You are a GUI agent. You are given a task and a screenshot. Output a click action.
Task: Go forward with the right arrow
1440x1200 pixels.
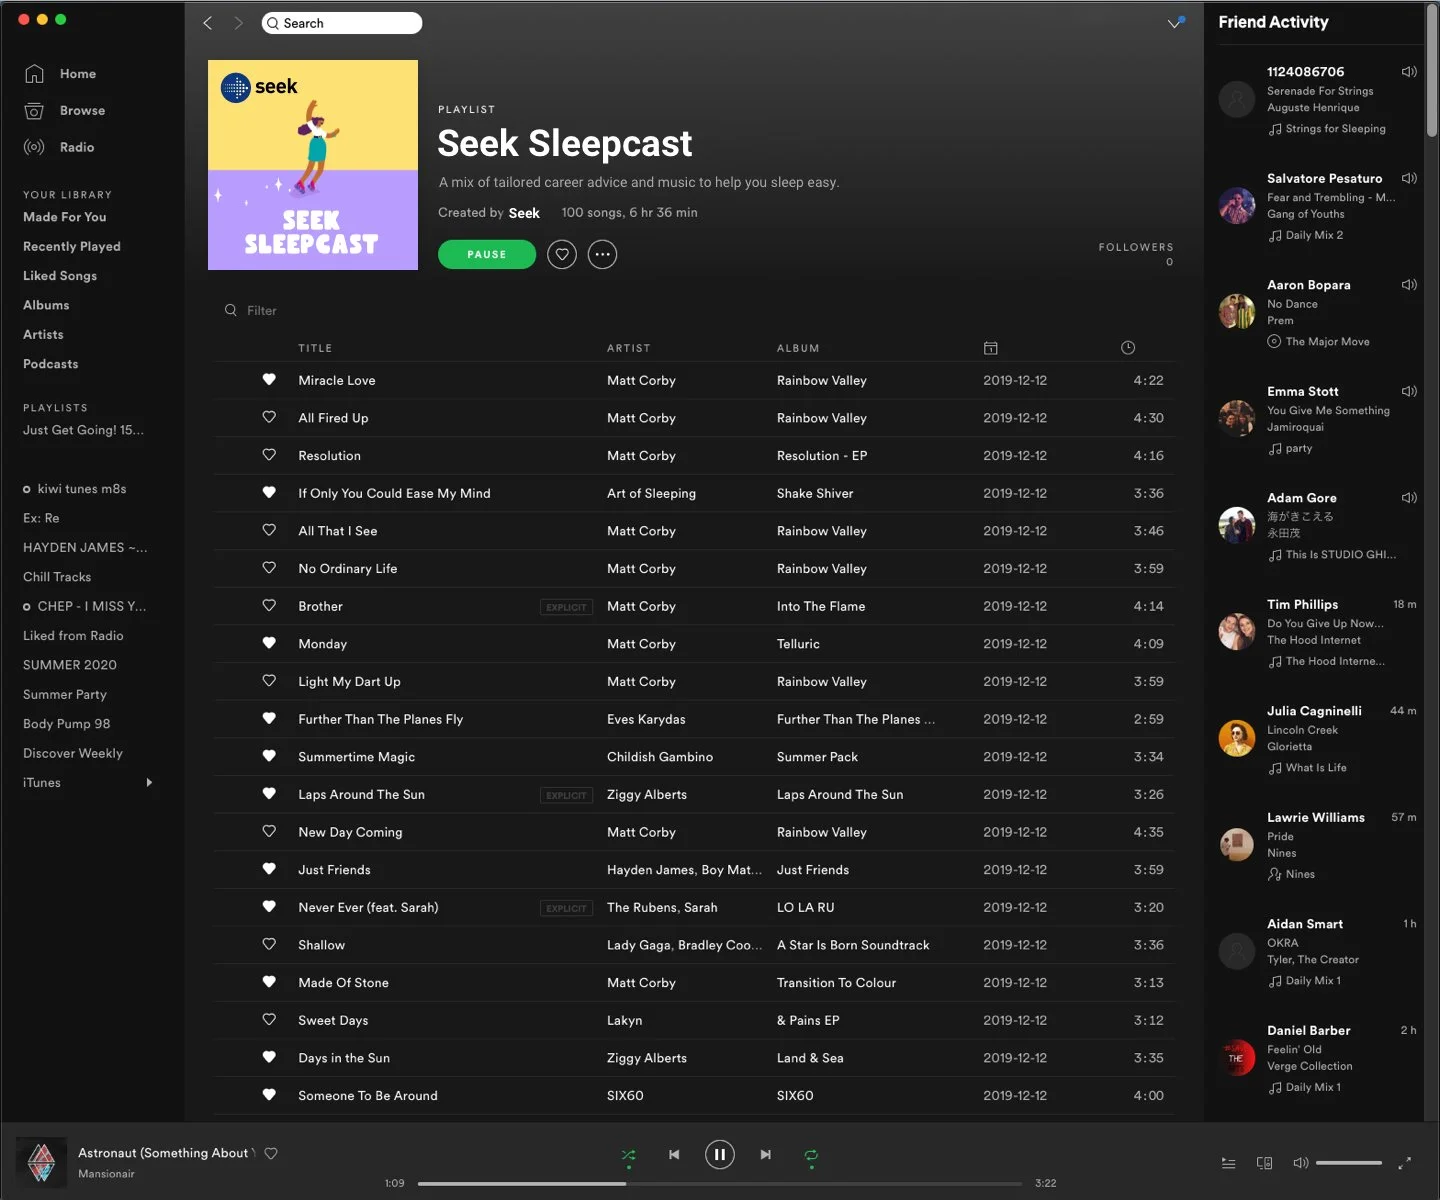click(238, 23)
